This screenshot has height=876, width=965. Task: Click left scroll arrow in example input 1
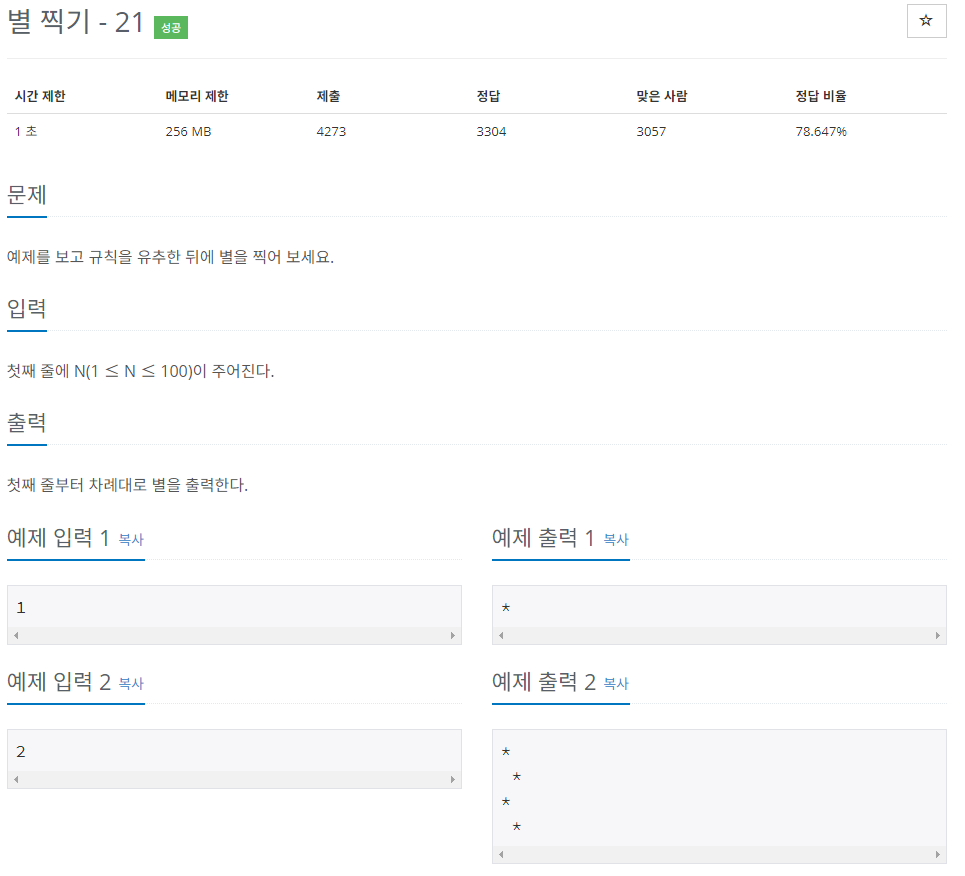pos(16,635)
